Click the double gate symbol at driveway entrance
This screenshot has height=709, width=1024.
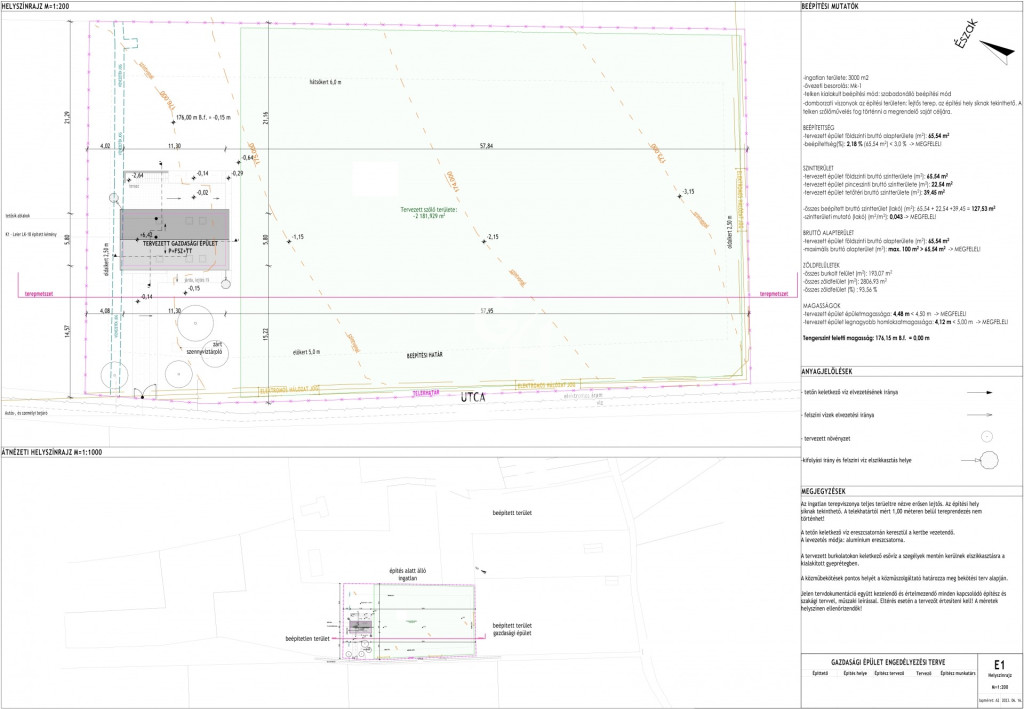click(143, 391)
